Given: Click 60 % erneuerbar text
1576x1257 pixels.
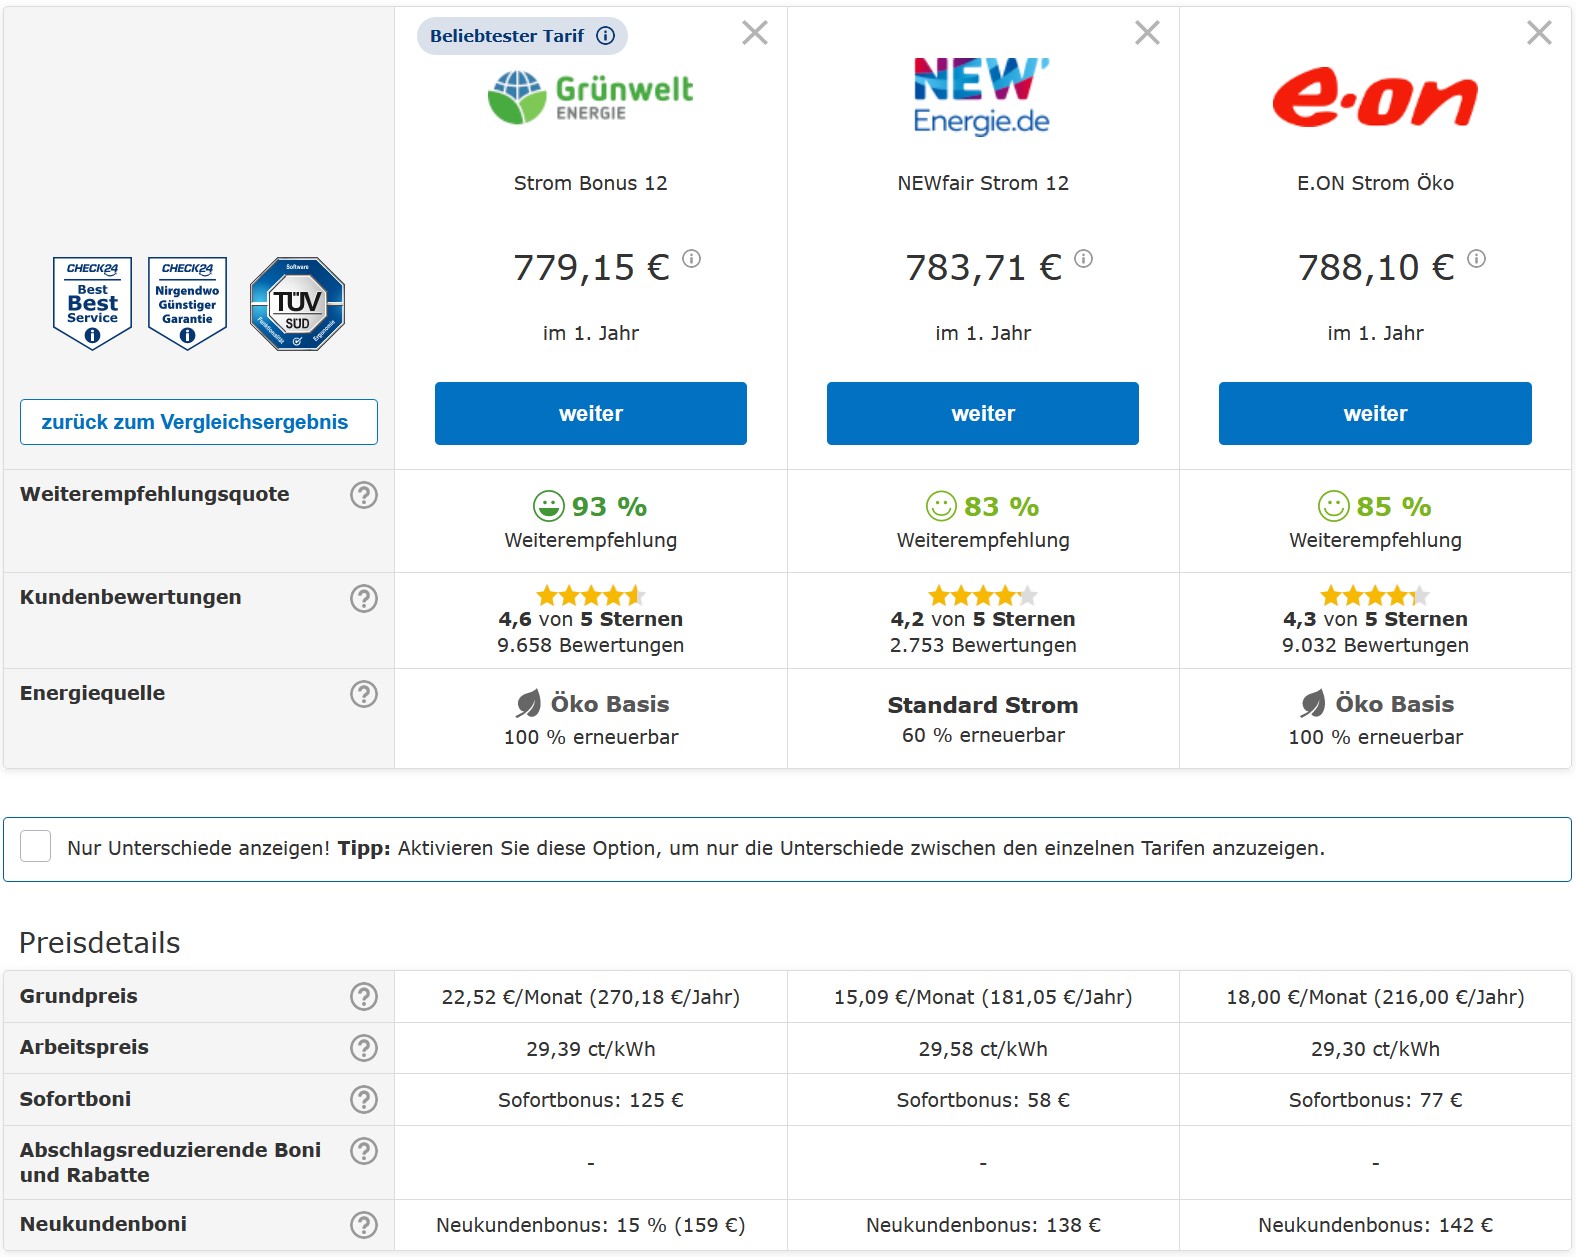Looking at the screenshot, I should [983, 735].
